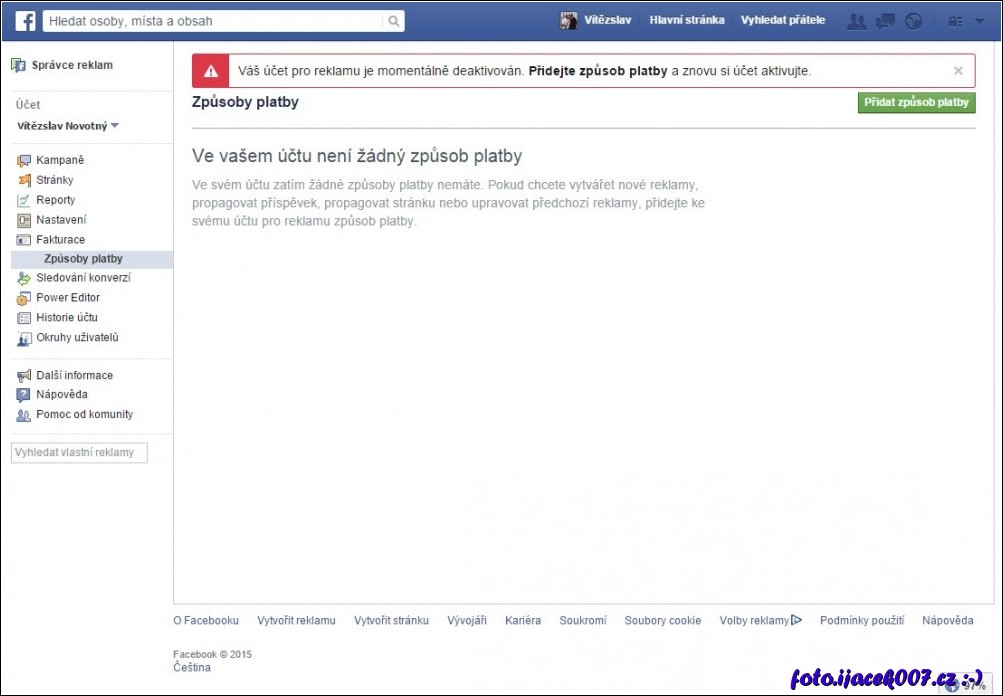The height and width of the screenshot is (696, 1003).
Task: Dismiss the deactivated account warning banner
Action: tap(958, 71)
